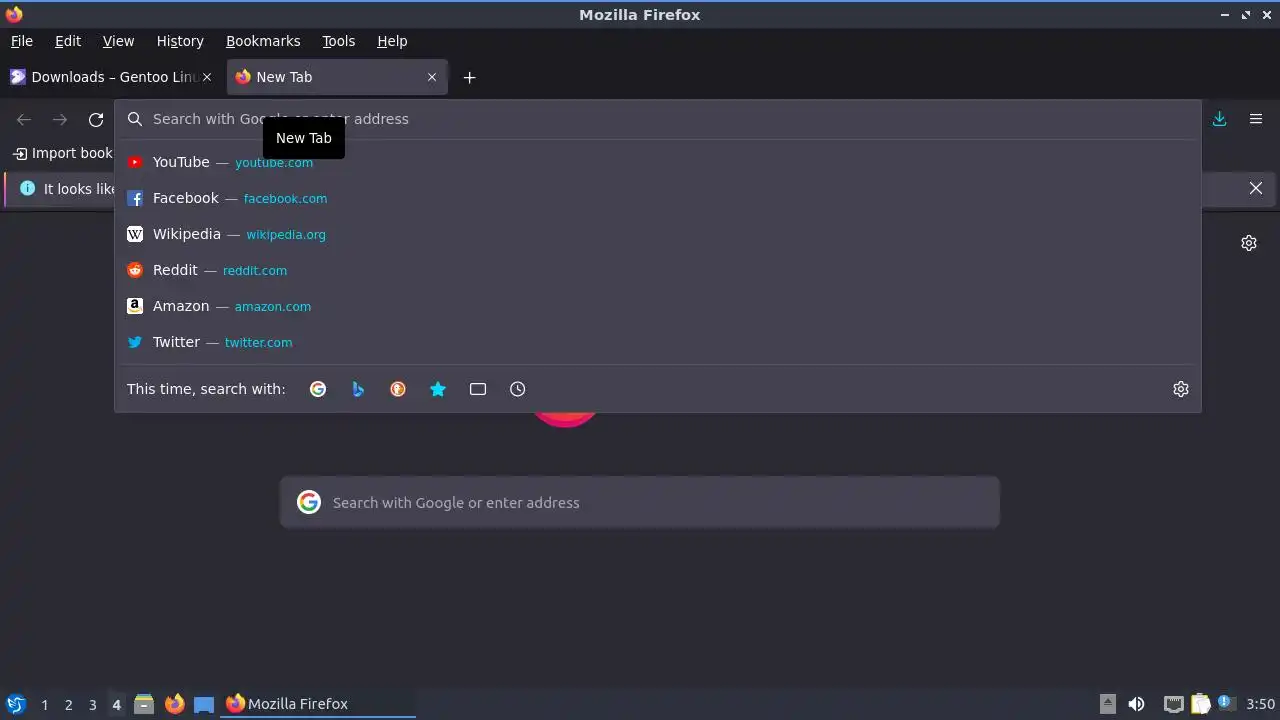Switch to workspace 4
Viewport: 1280px width, 720px height.
pos(116,704)
